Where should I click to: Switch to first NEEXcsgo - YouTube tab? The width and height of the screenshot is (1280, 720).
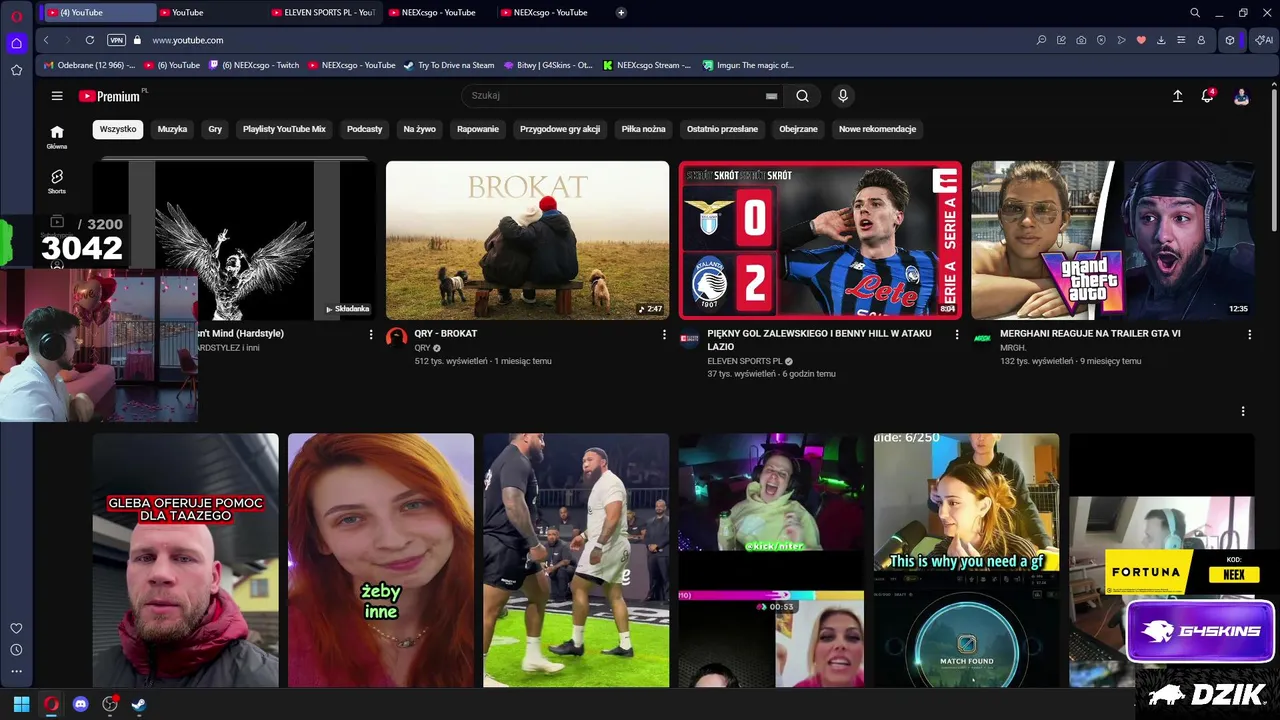(438, 13)
